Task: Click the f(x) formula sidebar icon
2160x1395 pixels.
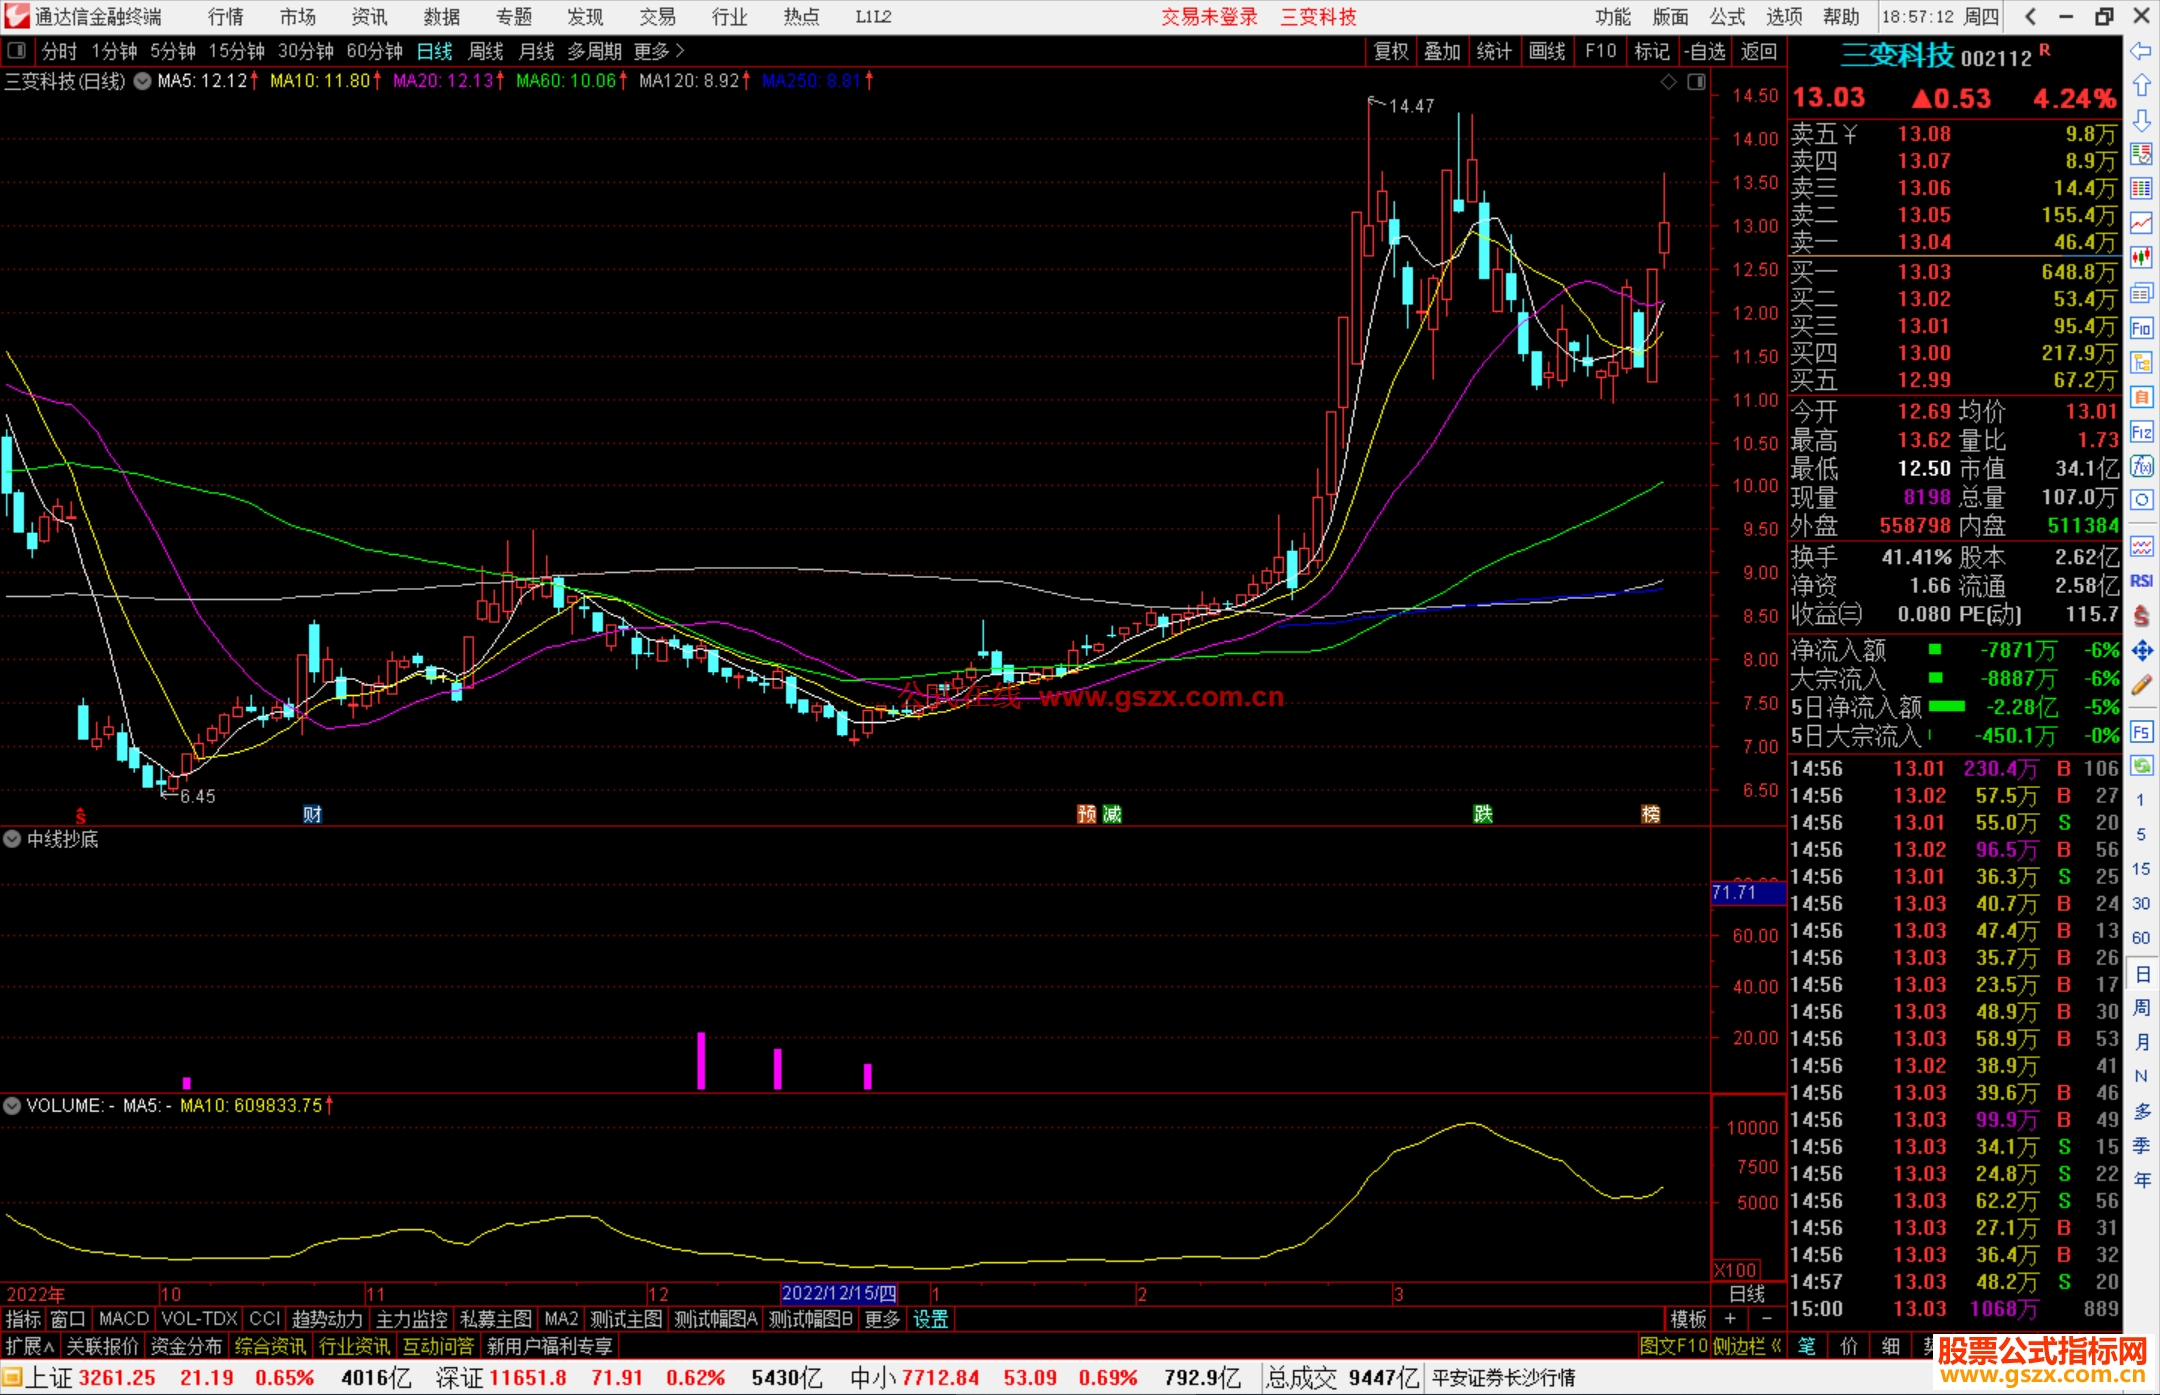Action: pos(2141,466)
